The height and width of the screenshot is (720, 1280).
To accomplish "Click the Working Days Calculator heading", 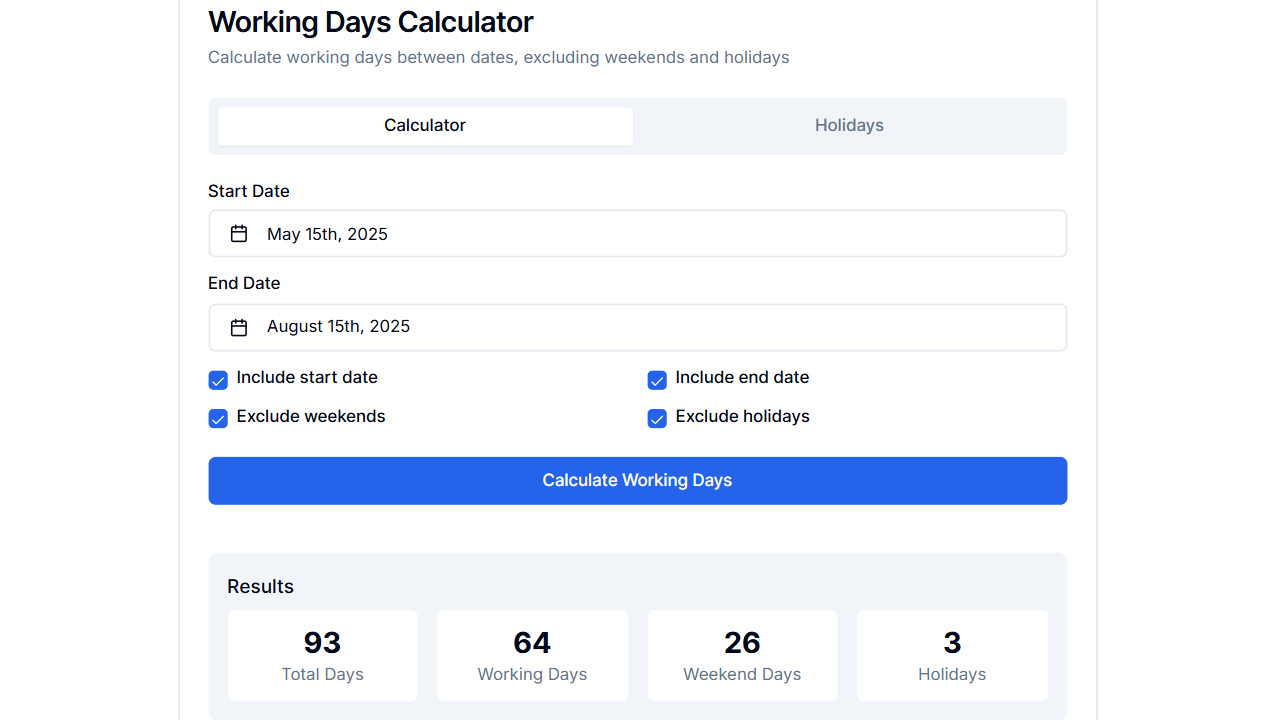I will click(370, 22).
